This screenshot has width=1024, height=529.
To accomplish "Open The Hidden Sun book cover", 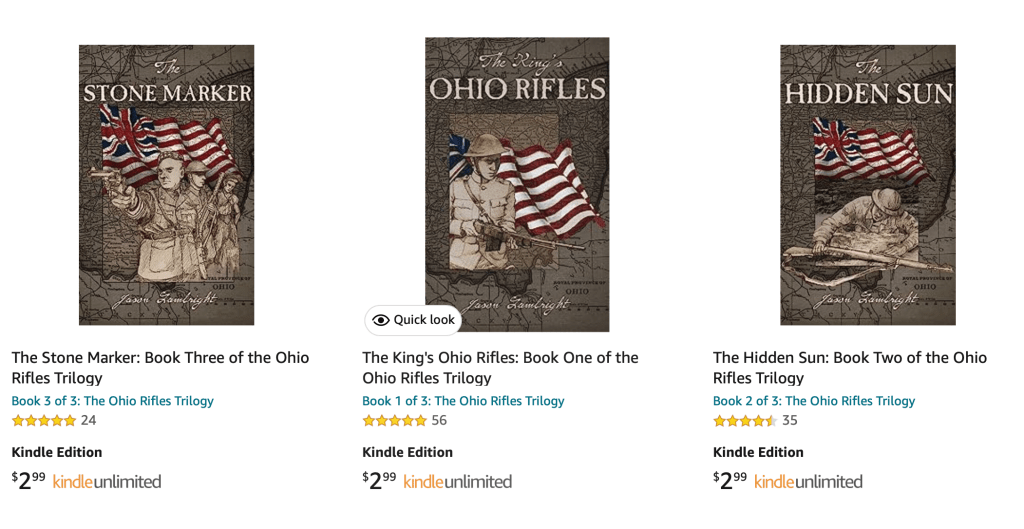I will pos(867,185).
